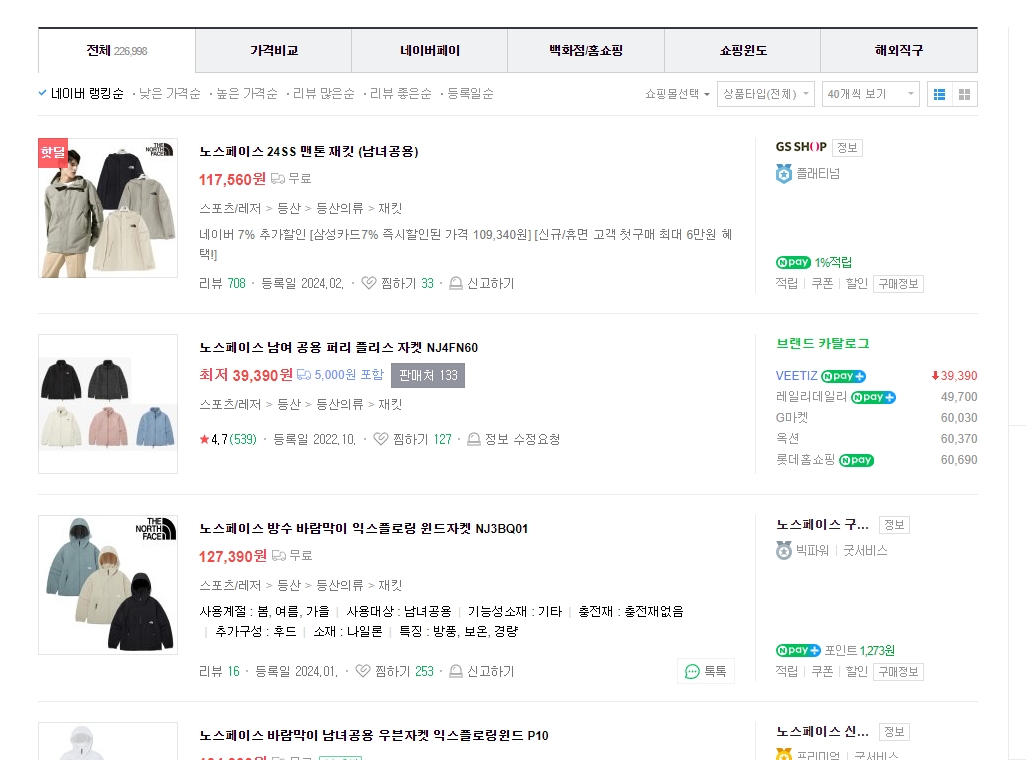Click GS SHOP 플래티넘 badge icon
1026x760 pixels.
(784, 173)
